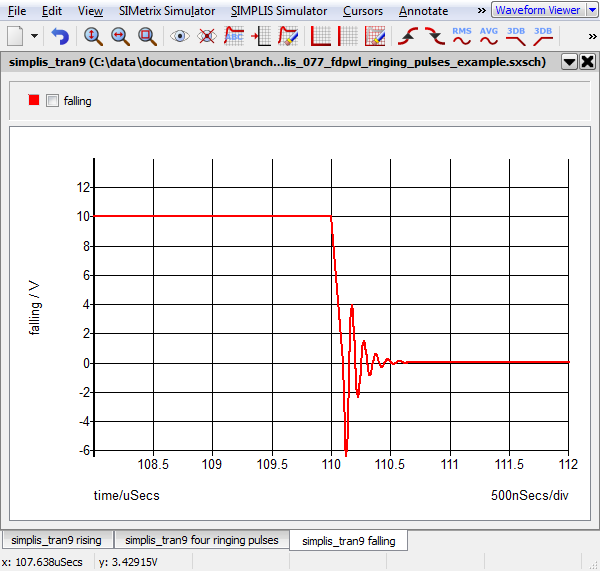
Task: Expand the menu bar overflow chevron
Action: point(481,11)
